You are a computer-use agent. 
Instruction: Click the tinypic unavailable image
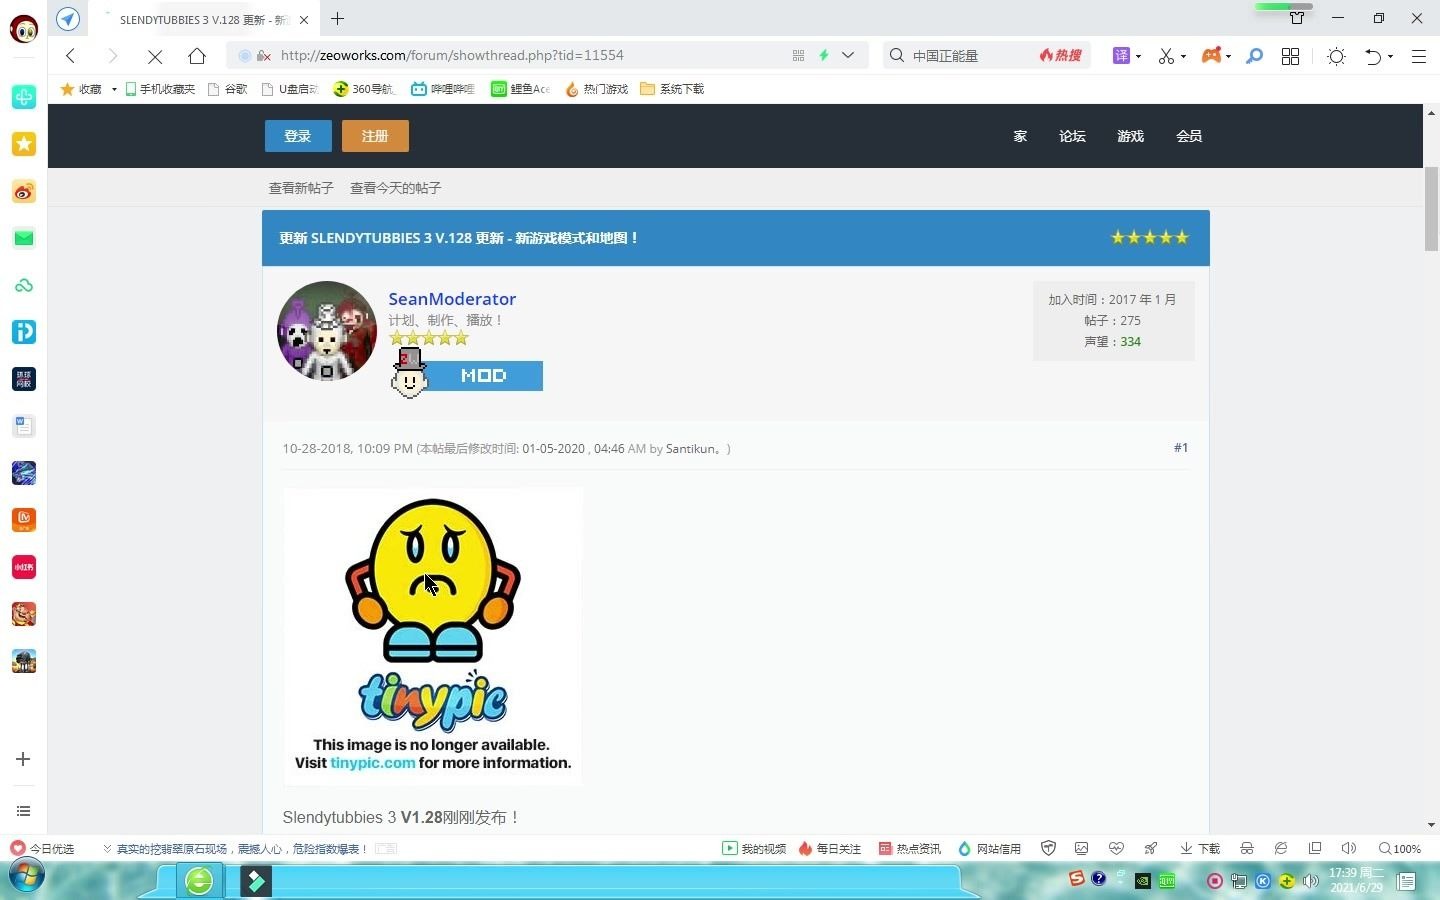tap(433, 636)
